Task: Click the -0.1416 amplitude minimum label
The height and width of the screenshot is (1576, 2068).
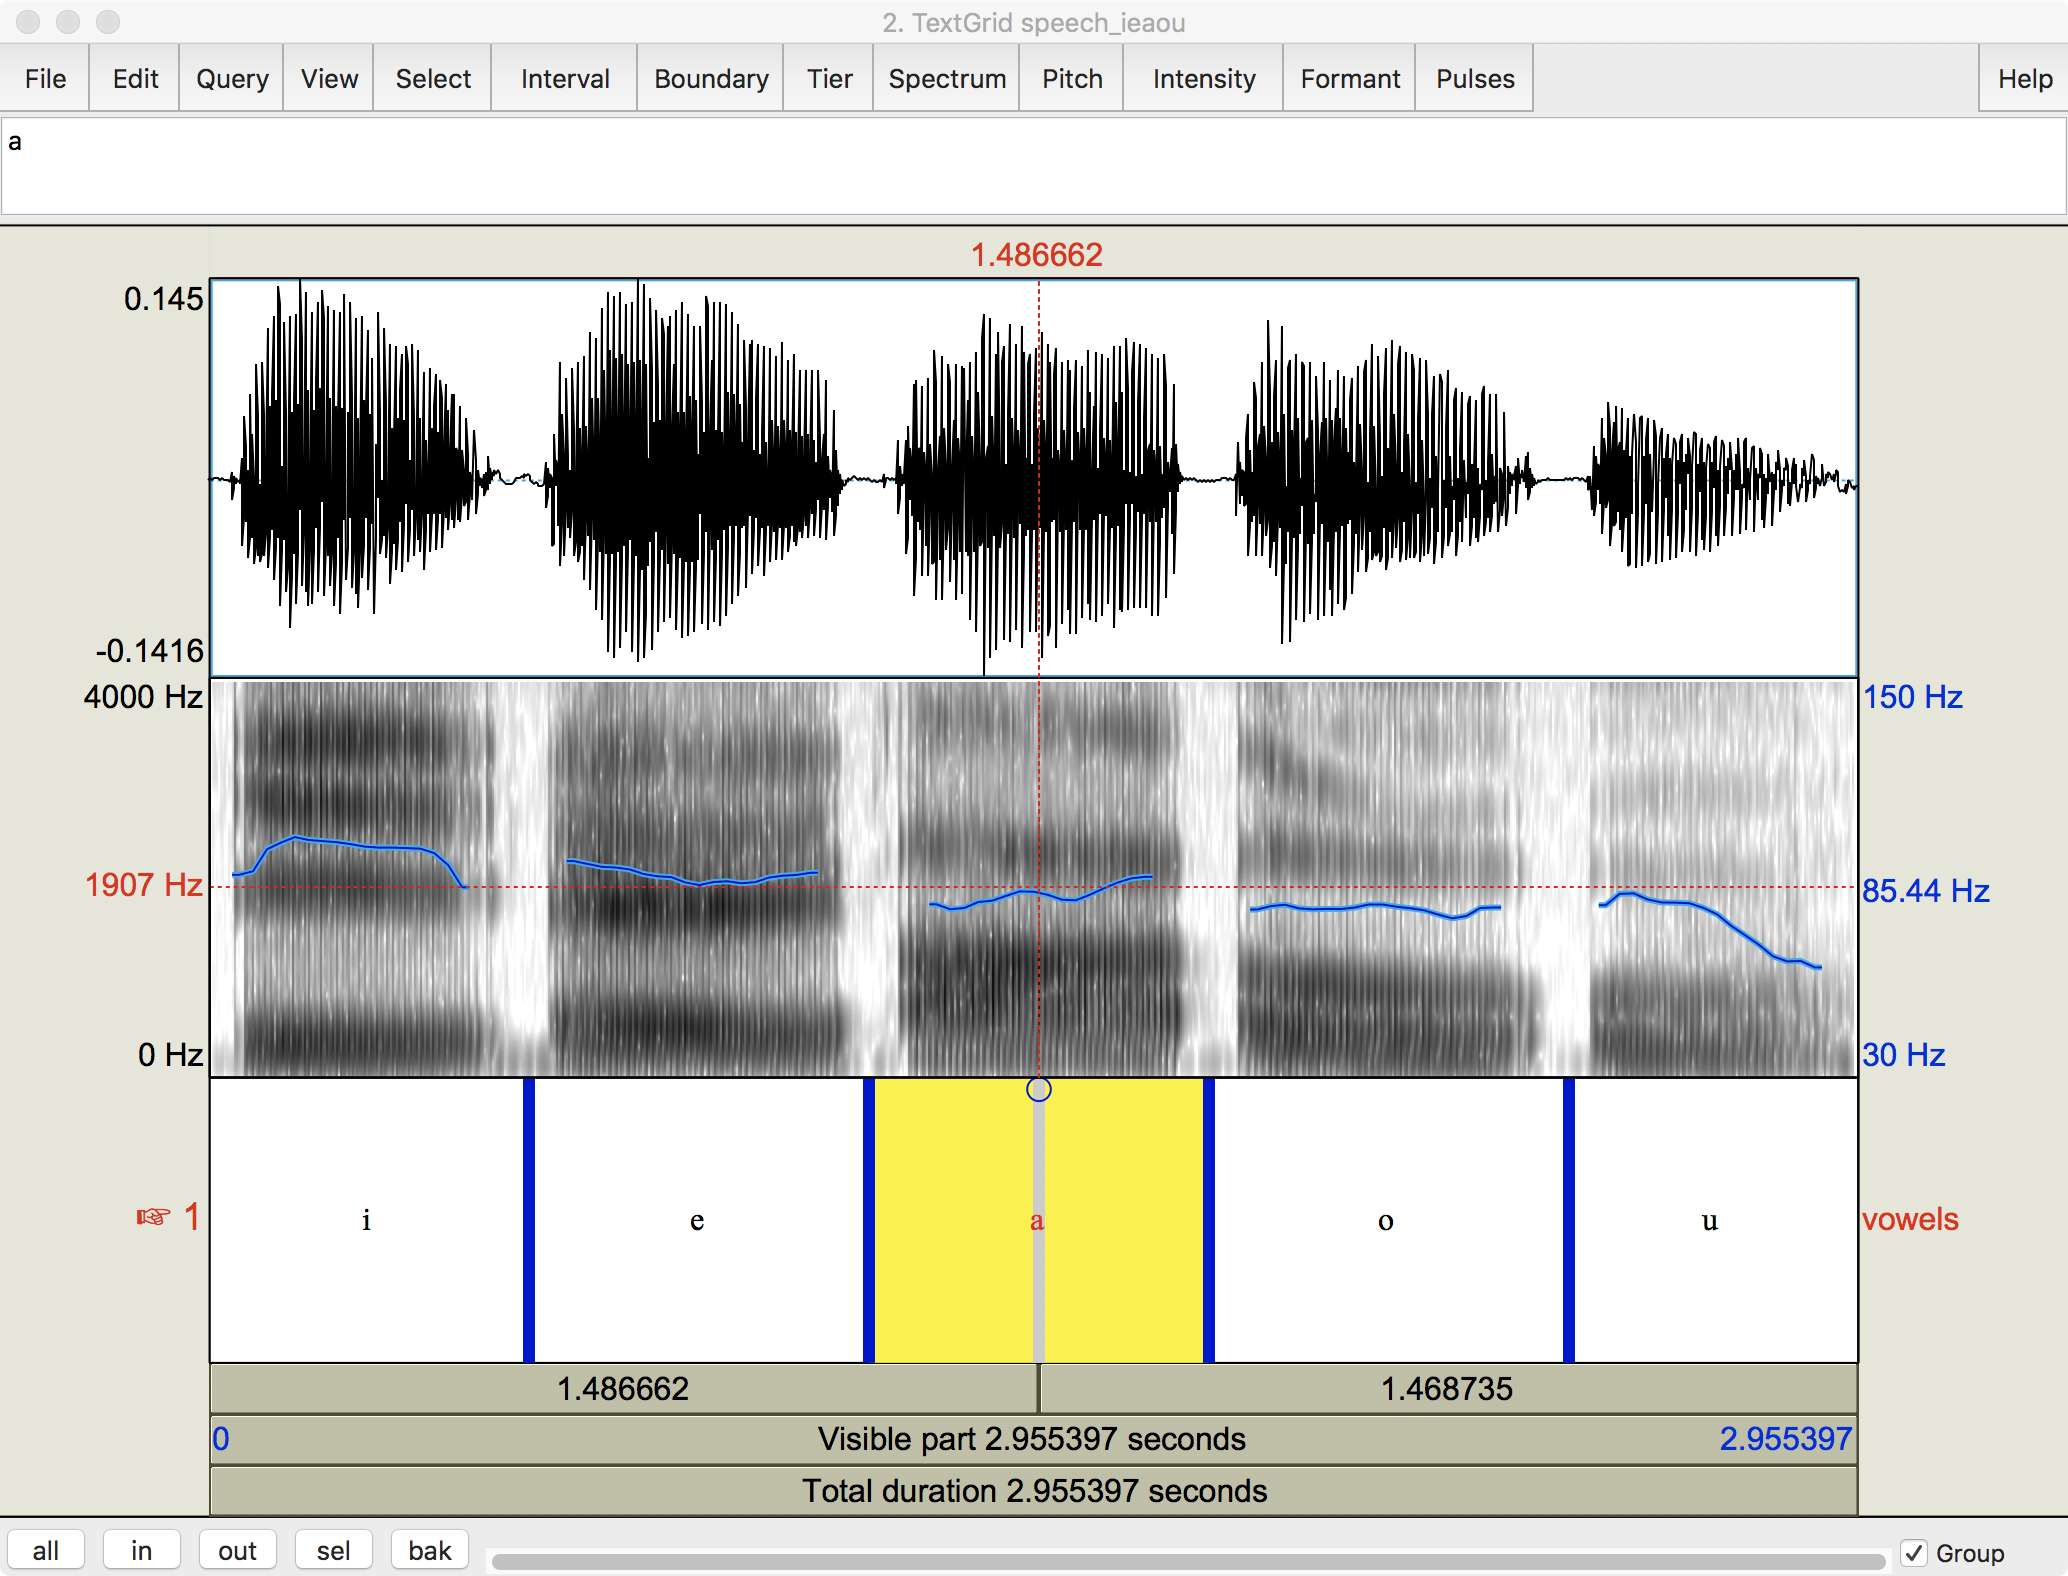Action: click(150, 651)
